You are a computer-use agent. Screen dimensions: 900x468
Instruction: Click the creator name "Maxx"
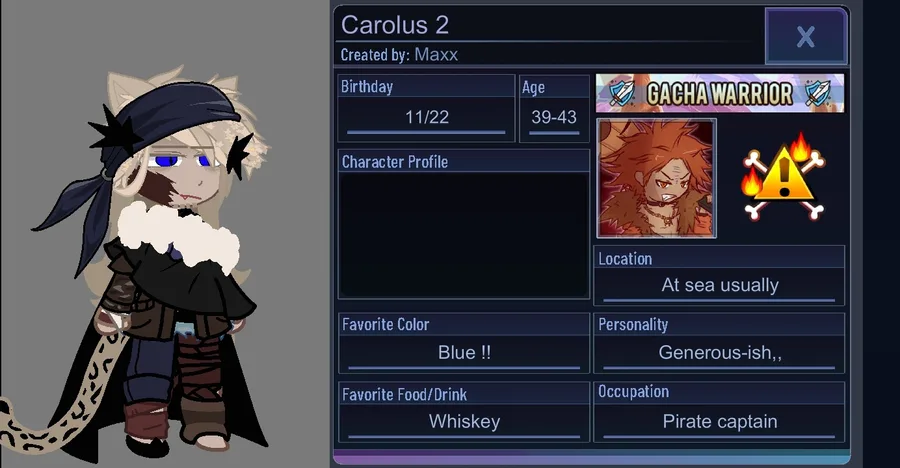click(x=436, y=55)
